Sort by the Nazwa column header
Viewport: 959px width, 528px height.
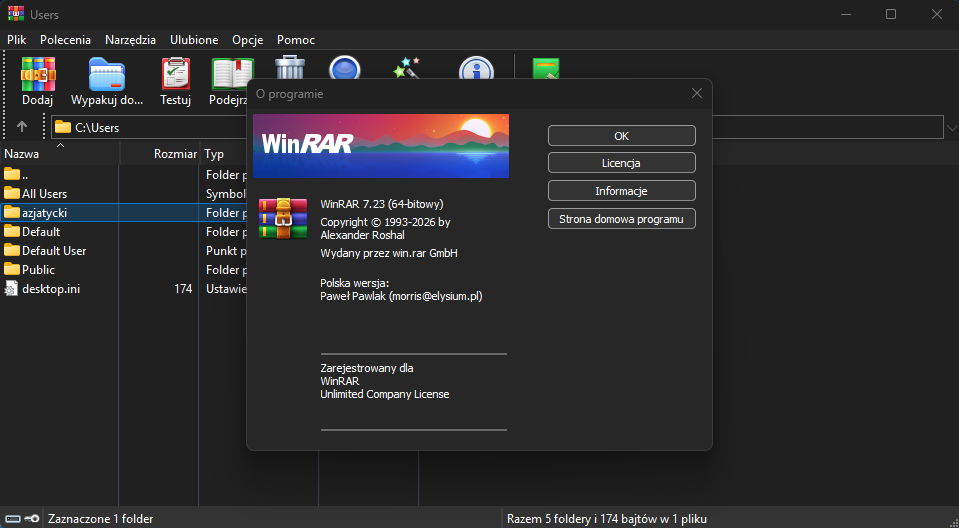[x=60, y=154]
